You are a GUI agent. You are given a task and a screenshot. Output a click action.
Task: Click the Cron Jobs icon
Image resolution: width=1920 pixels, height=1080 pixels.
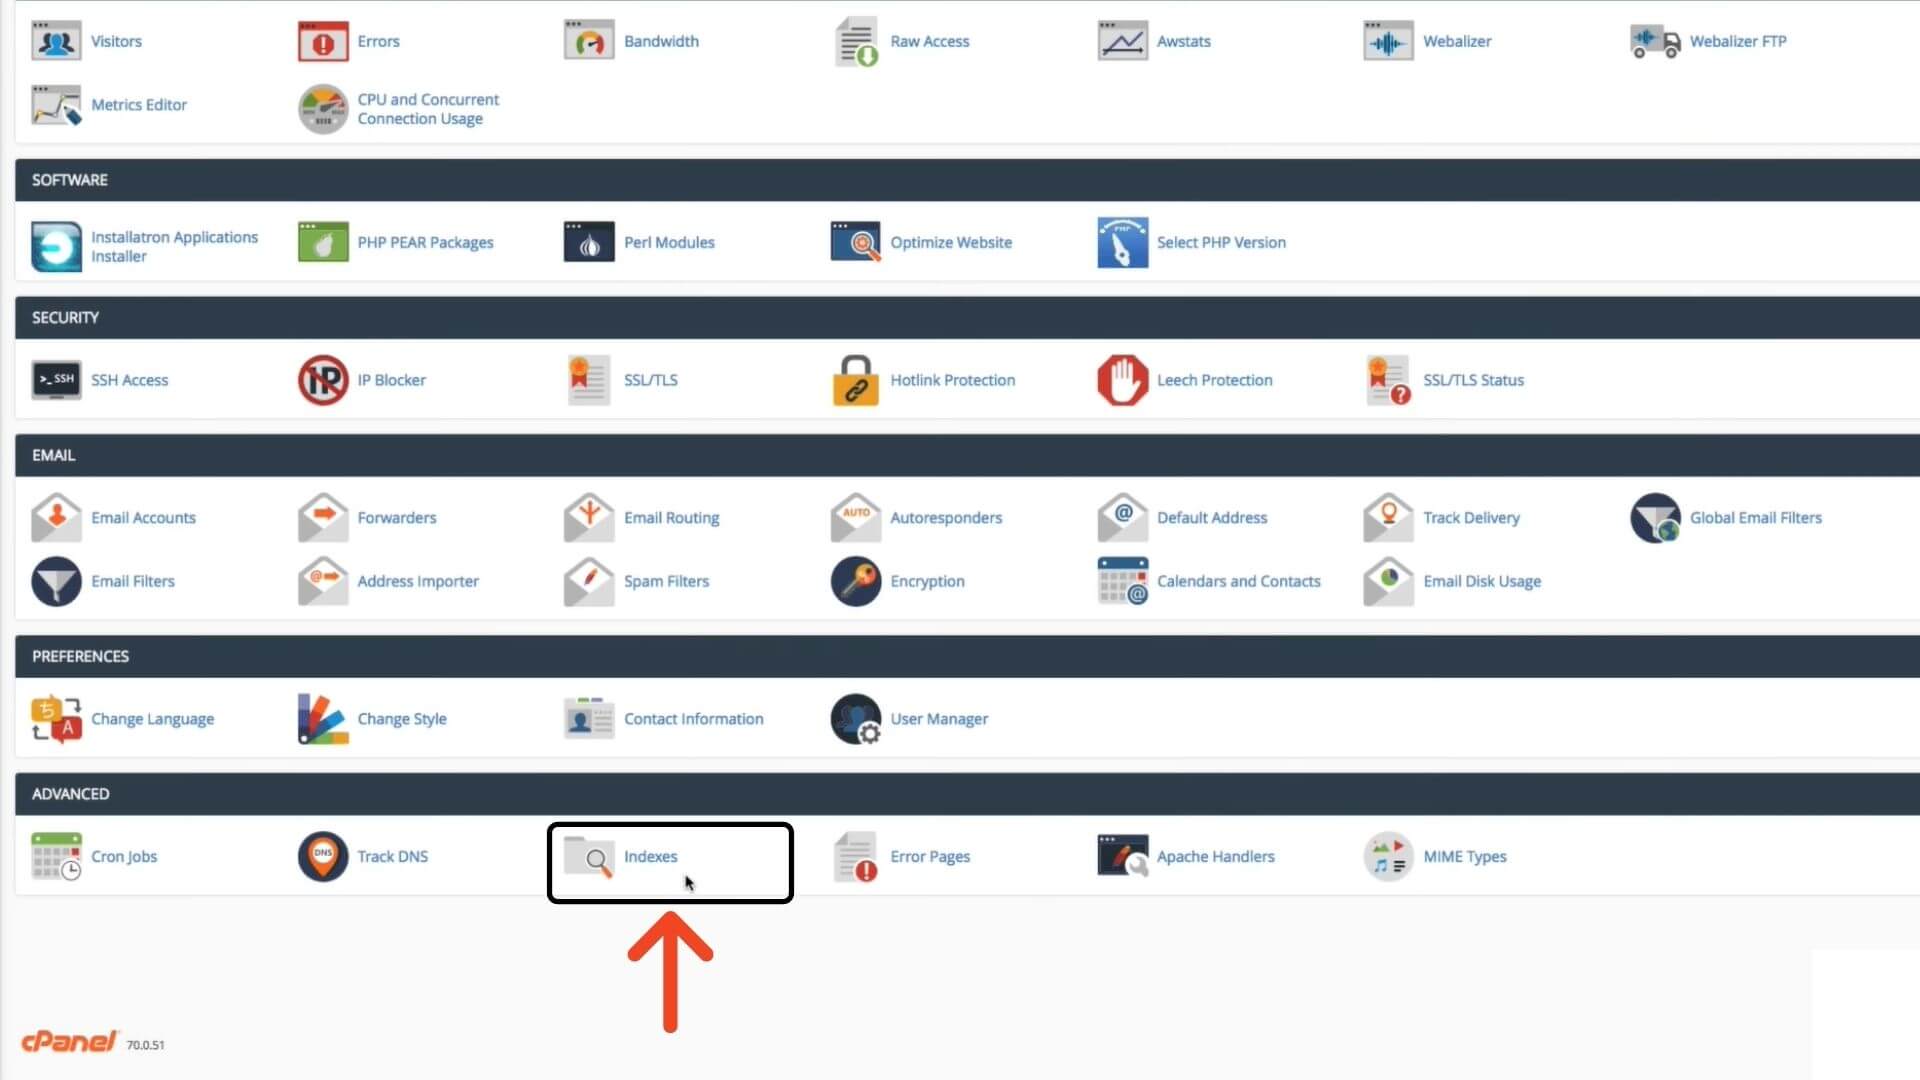click(56, 857)
